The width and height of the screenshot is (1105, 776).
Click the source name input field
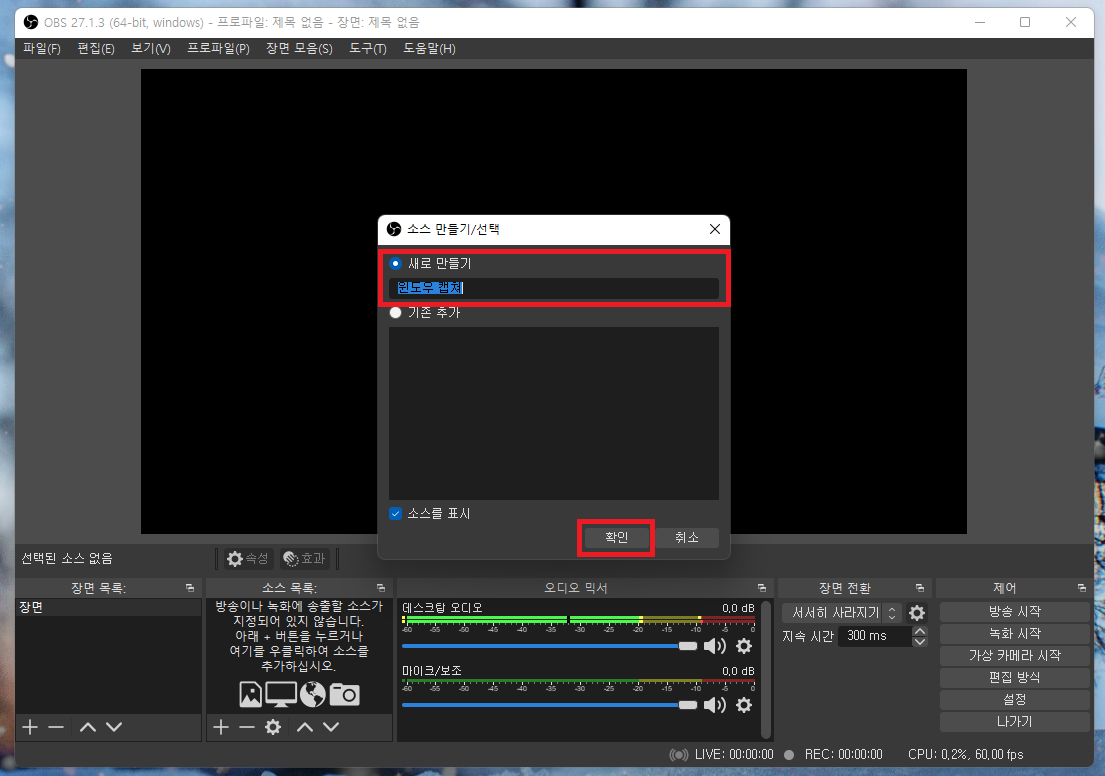553,288
